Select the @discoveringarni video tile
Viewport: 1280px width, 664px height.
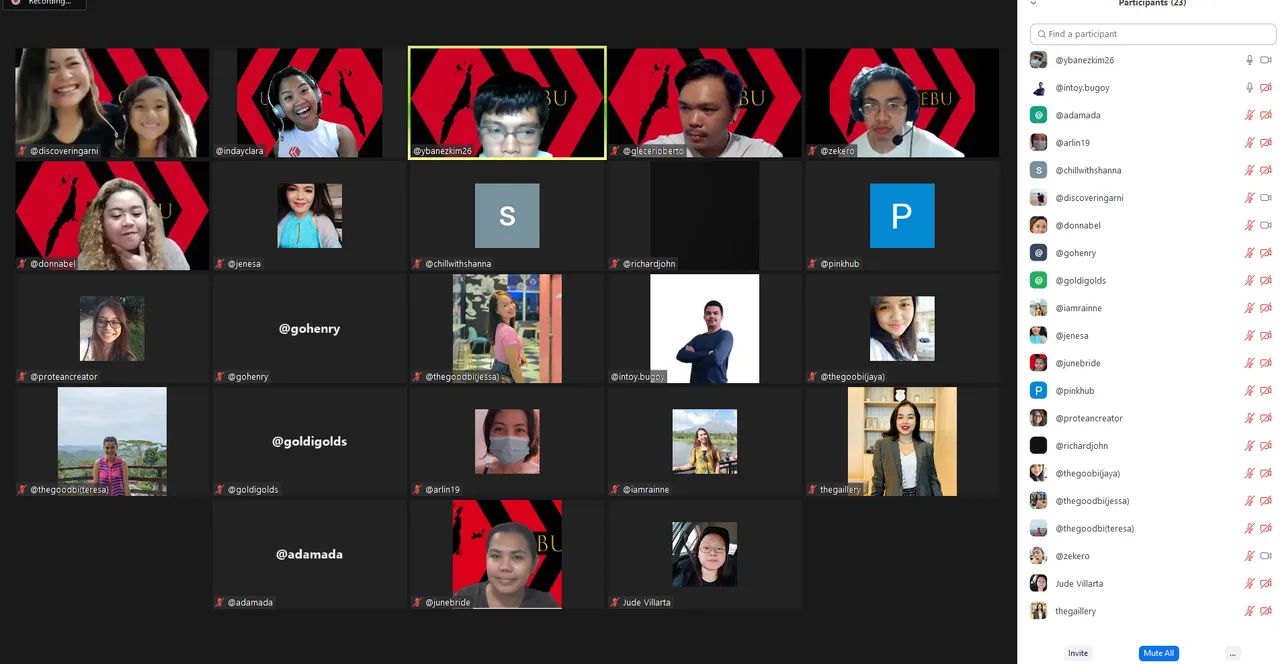tap(112, 103)
